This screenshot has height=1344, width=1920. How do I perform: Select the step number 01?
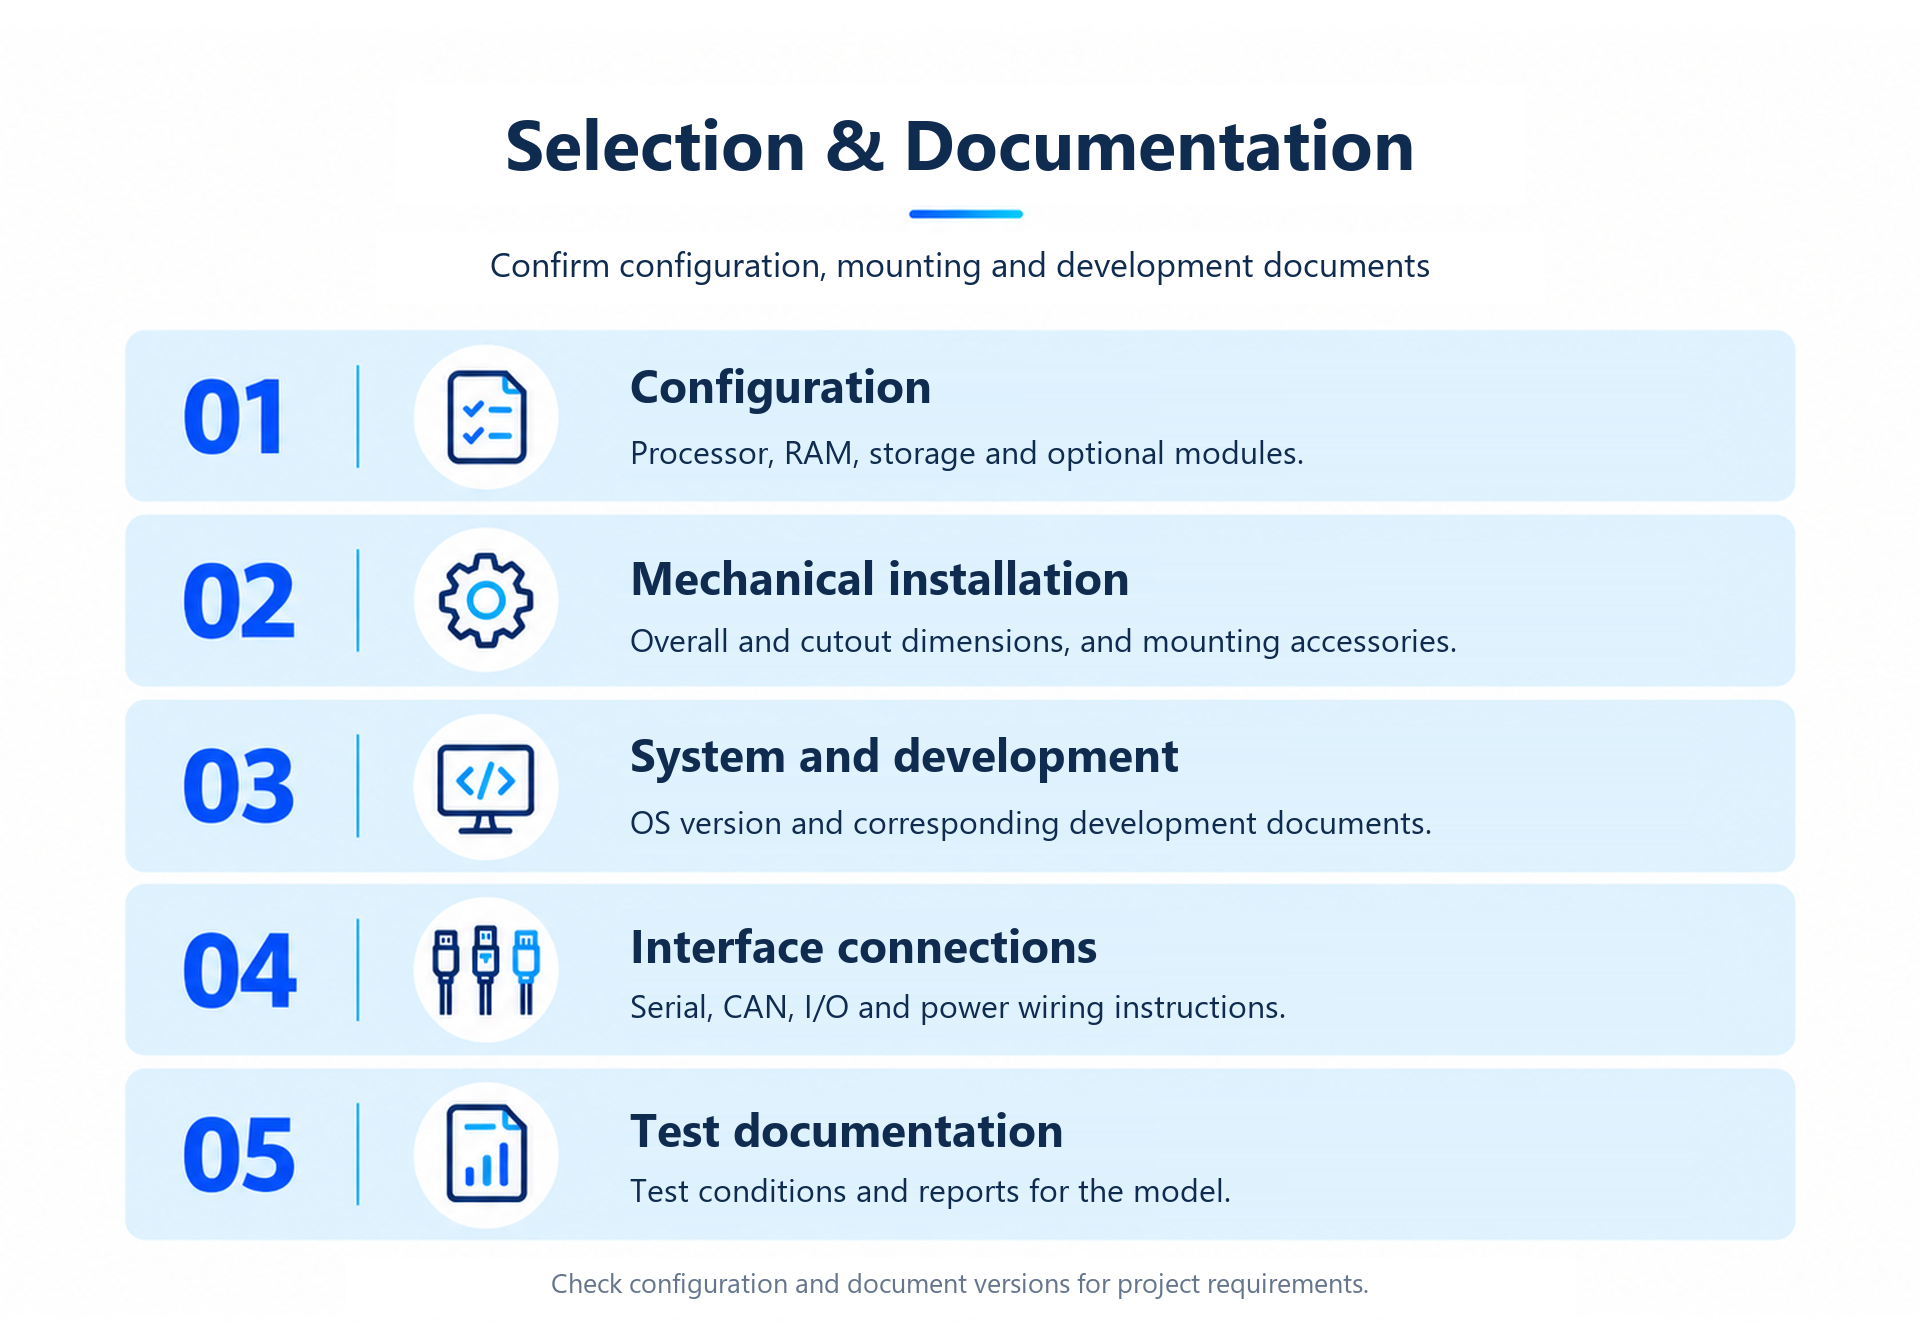click(x=234, y=418)
